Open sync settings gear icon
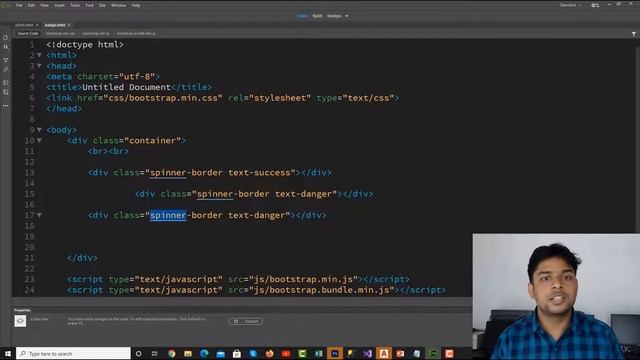Viewport: 640px width, 360px height. pyautogui.click(x=595, y=5)
